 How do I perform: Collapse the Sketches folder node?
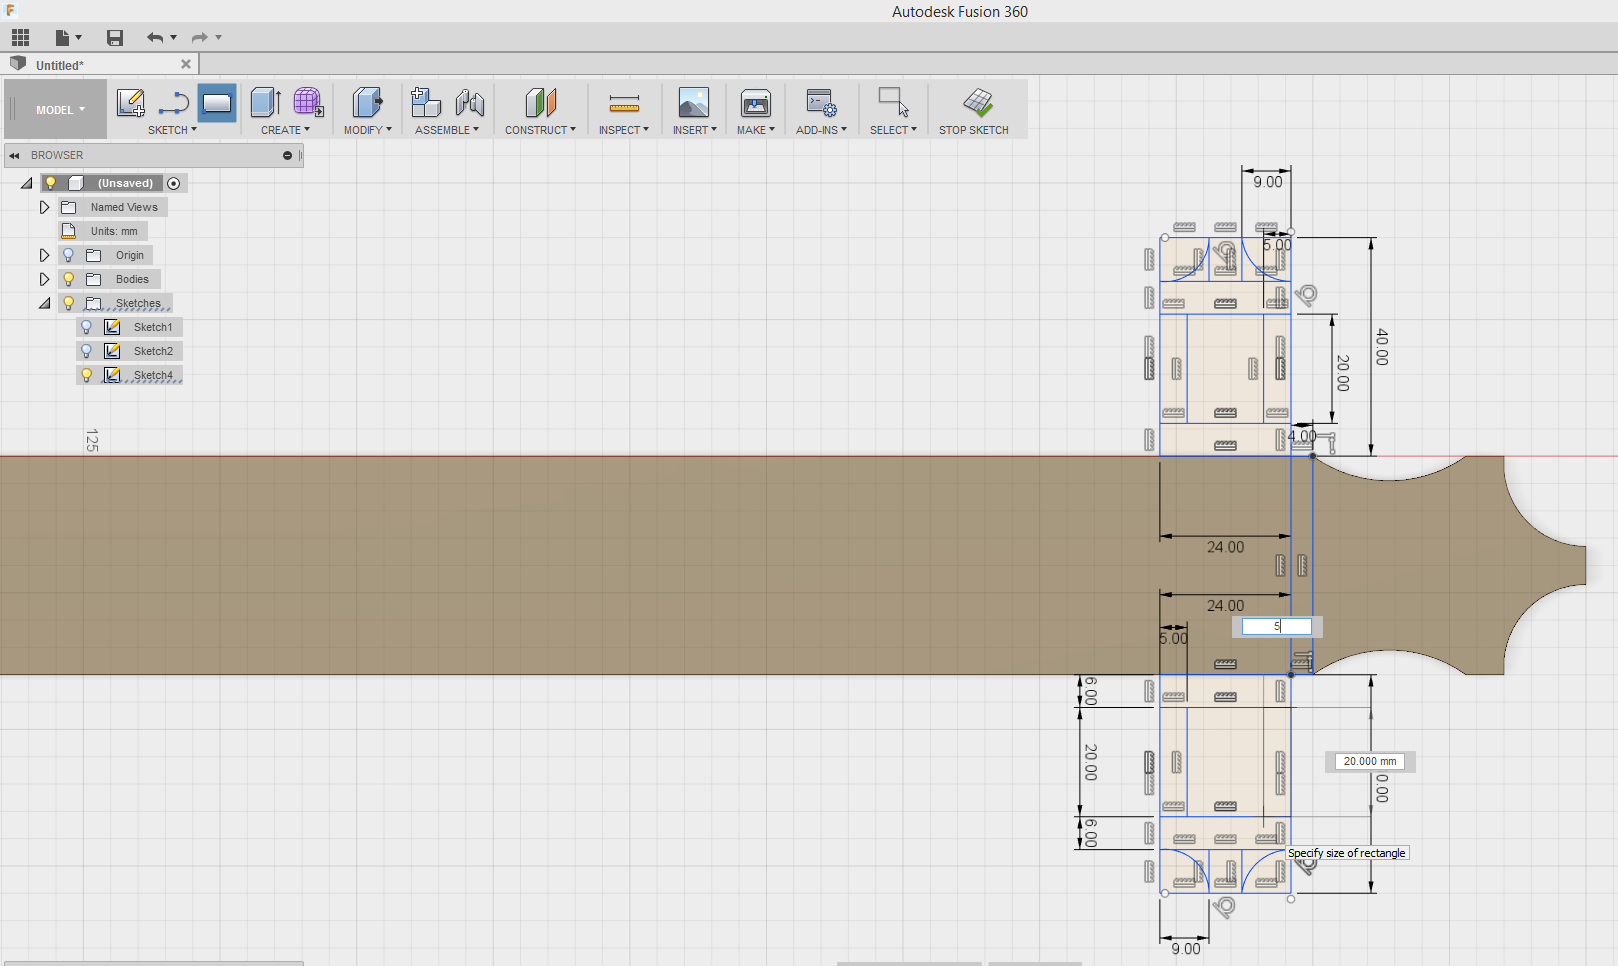(44, 303)
